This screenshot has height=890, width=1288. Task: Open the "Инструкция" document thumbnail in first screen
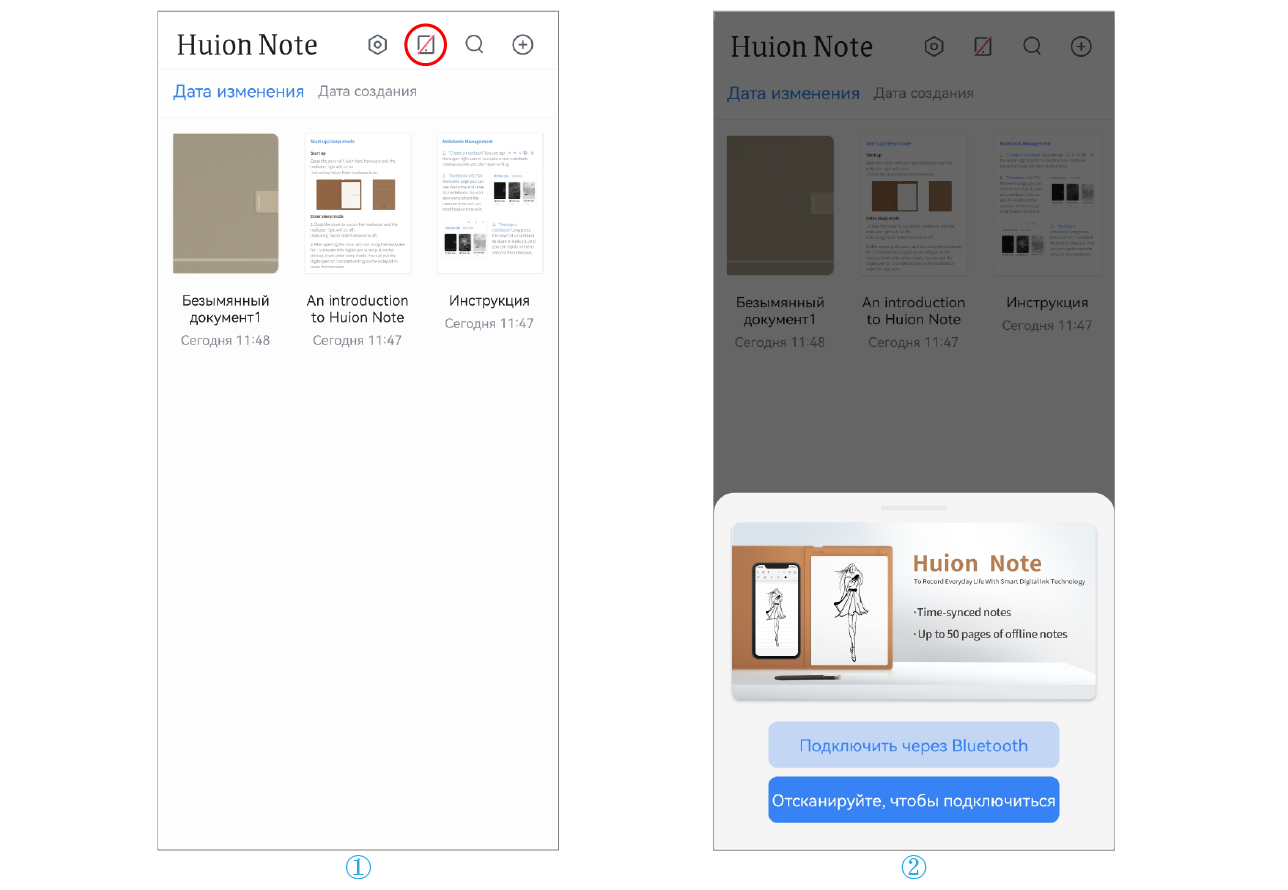(x=490, y=203)
